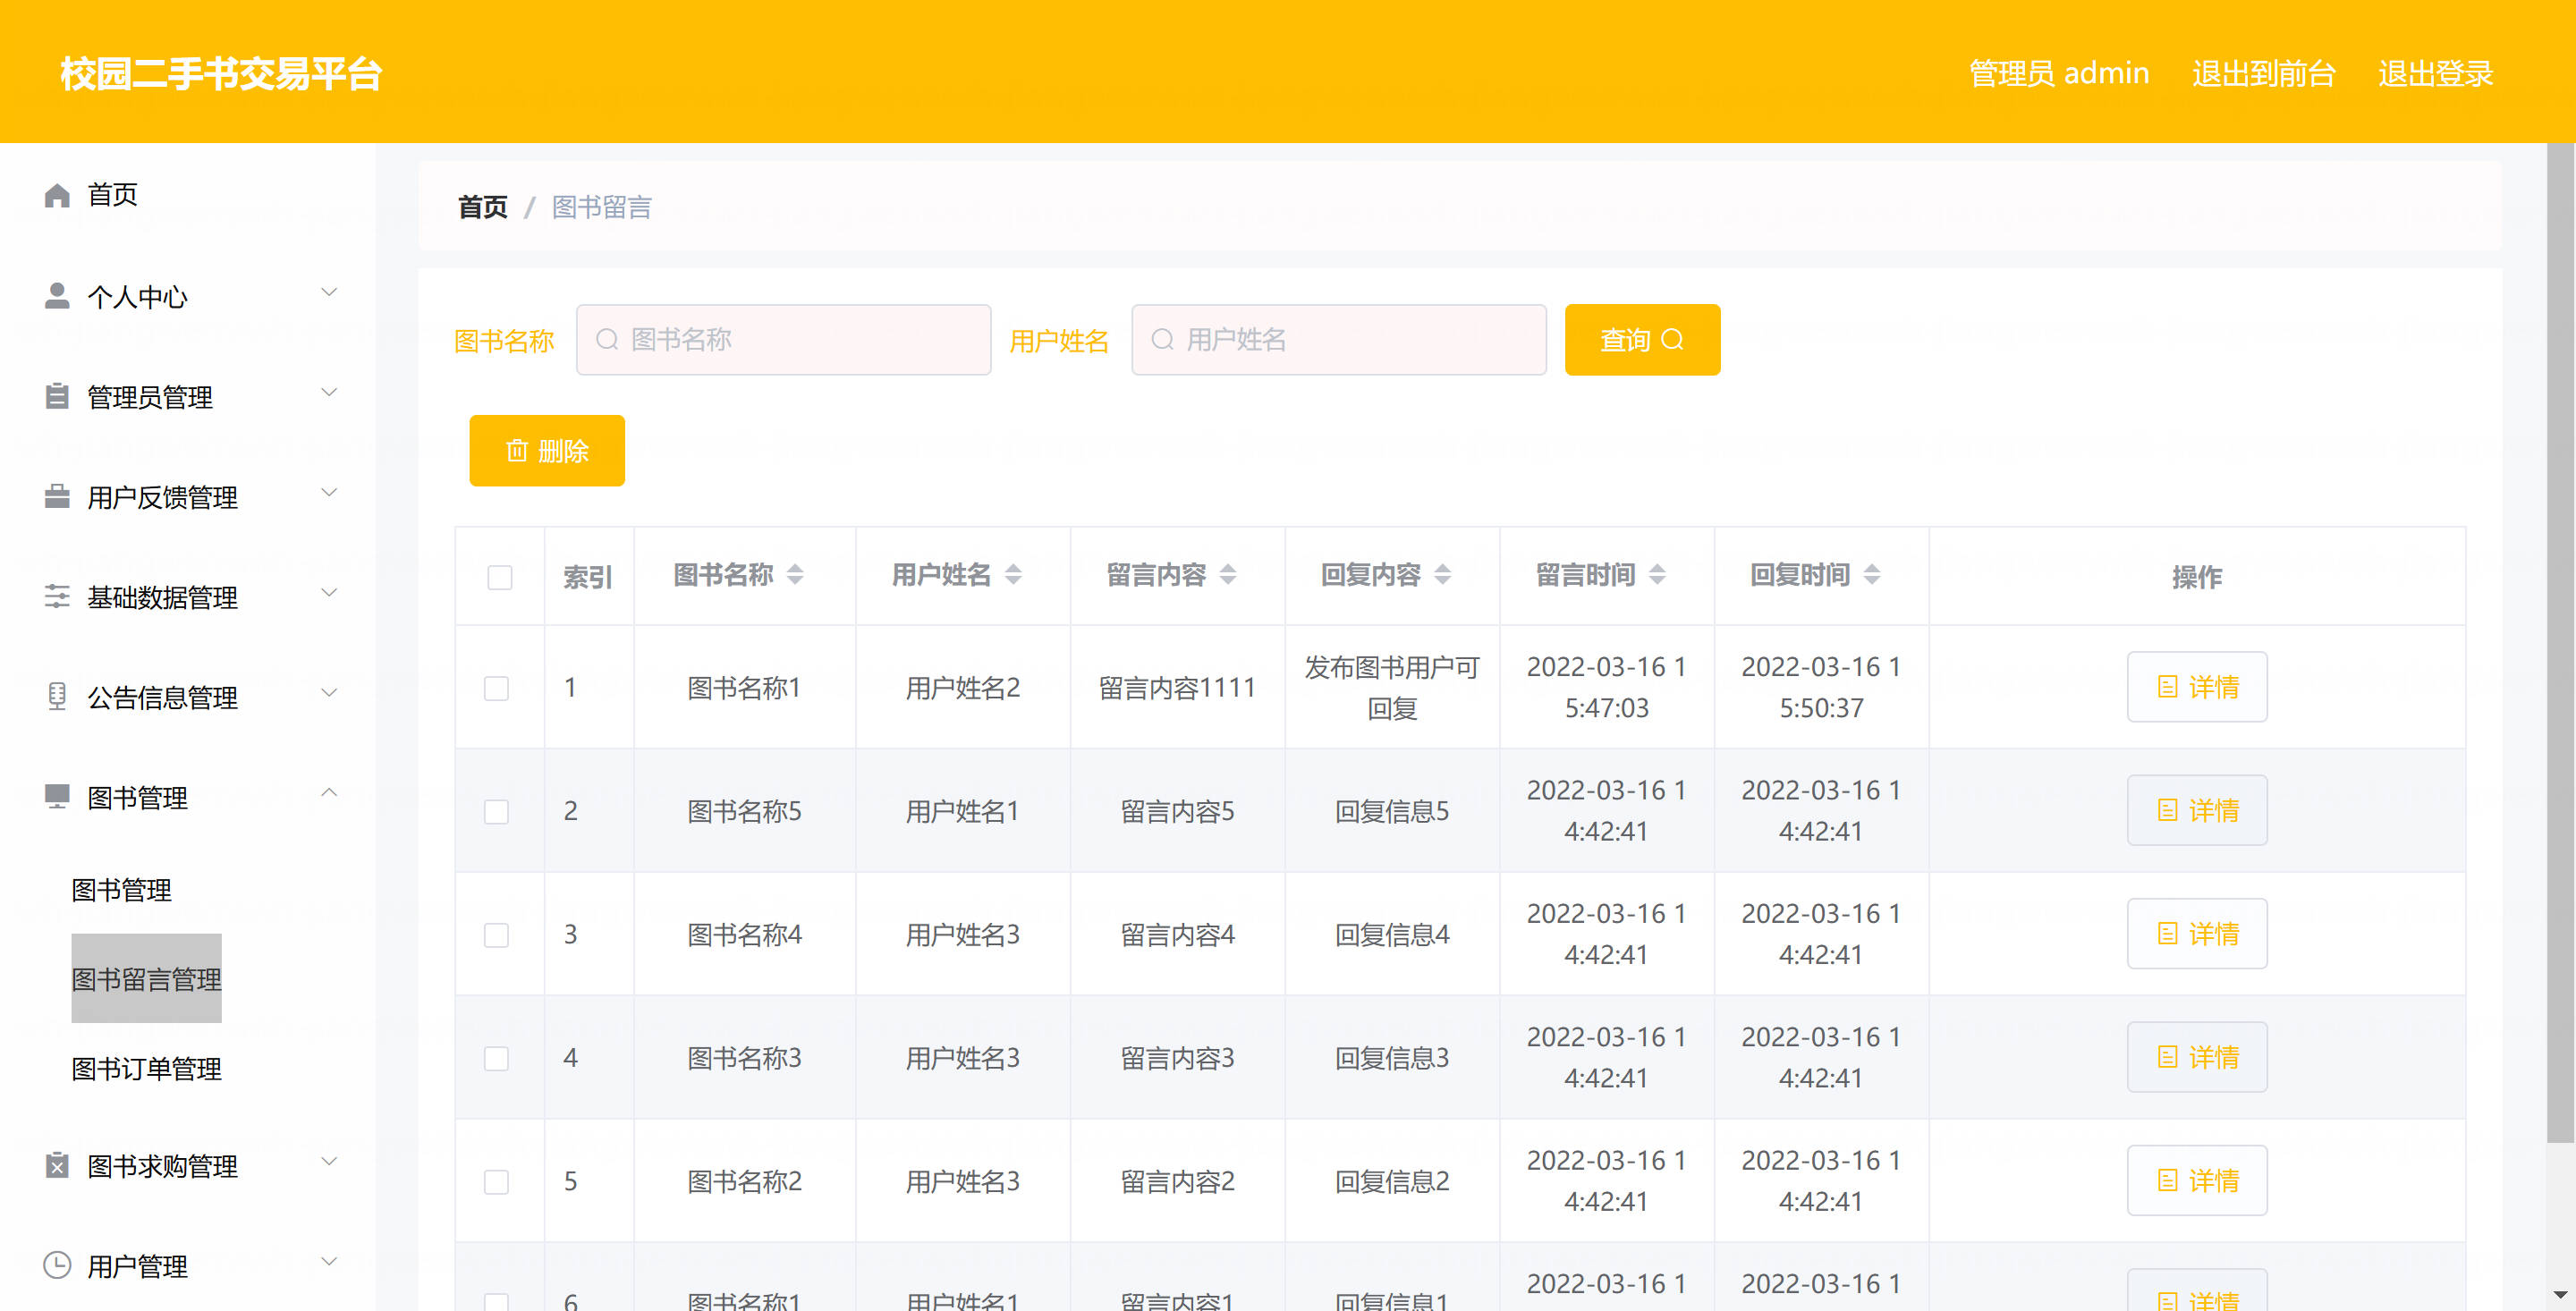This screenshot has height=1311, width=2576.
Task: Open 详情 for row 3 图书名称4
Action: tap(2197, 934)
